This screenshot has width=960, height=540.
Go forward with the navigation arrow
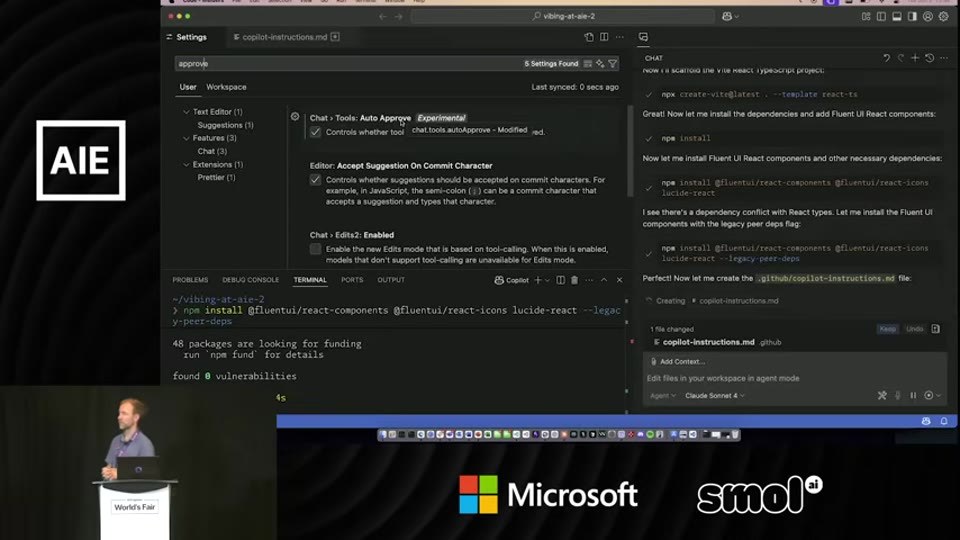tap(399, 17)
